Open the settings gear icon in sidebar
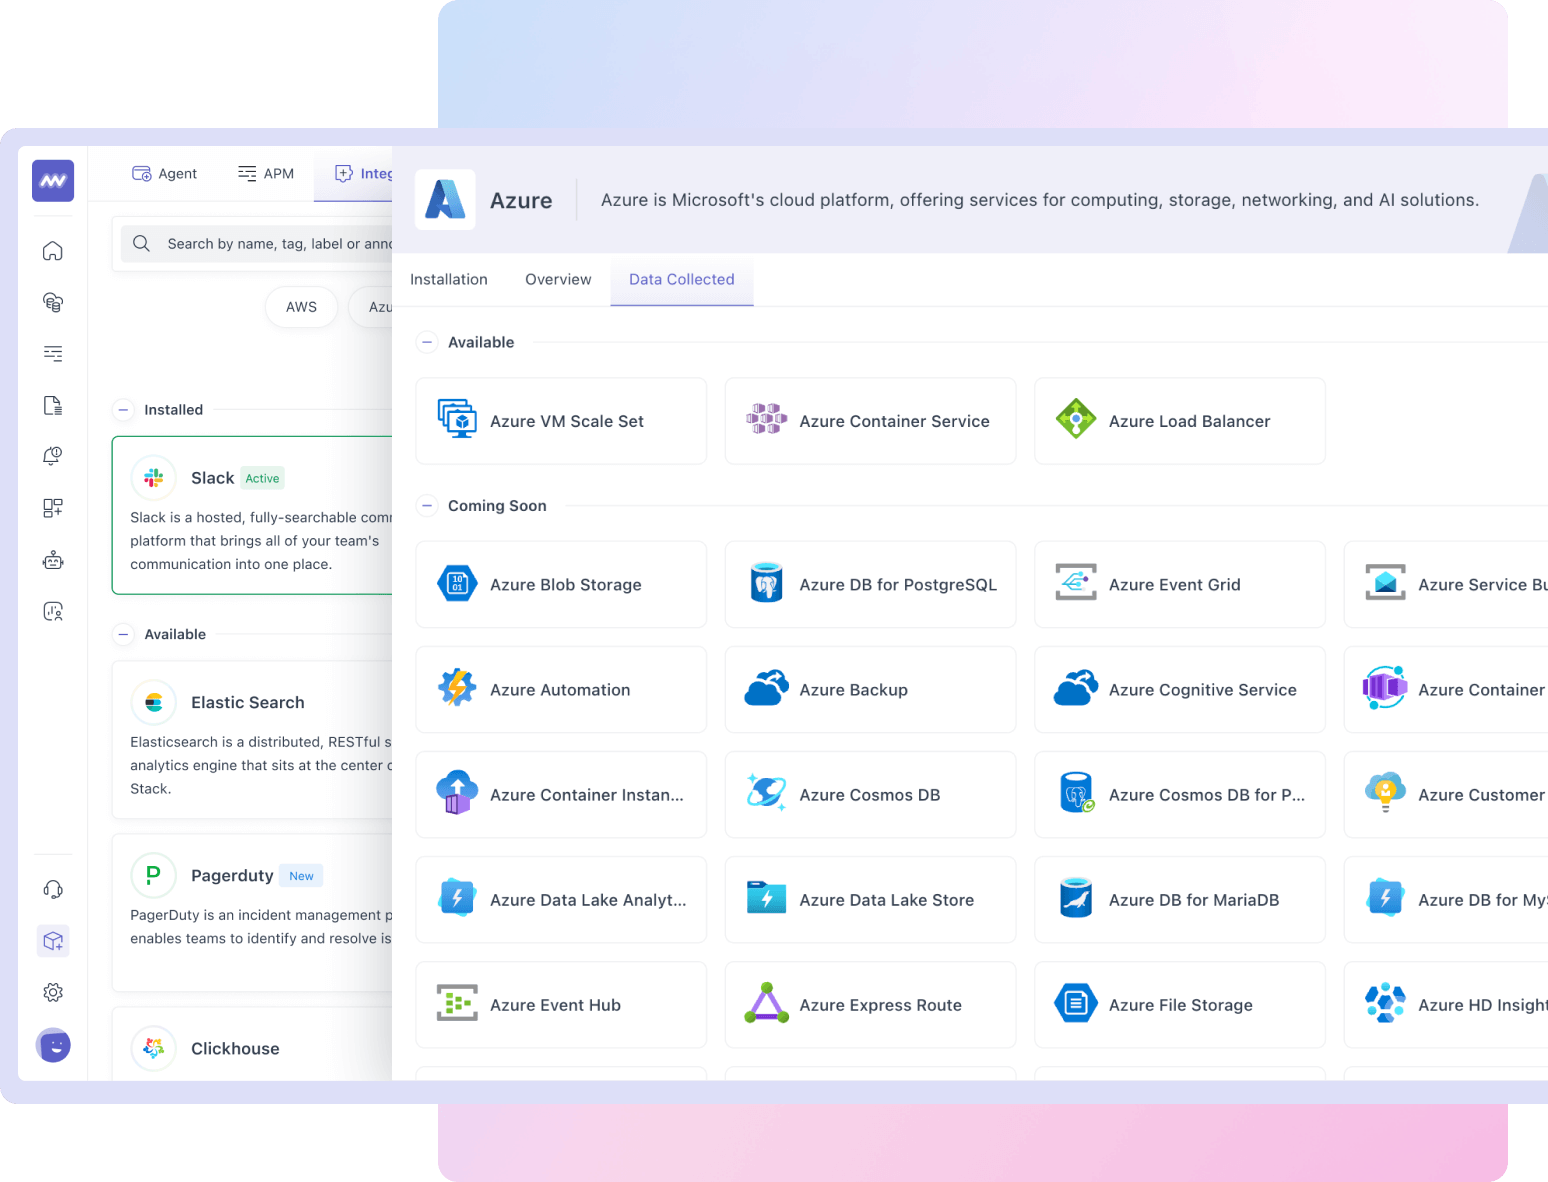This screenshot has height=1182, width=1548. click(x=53, y=993)
